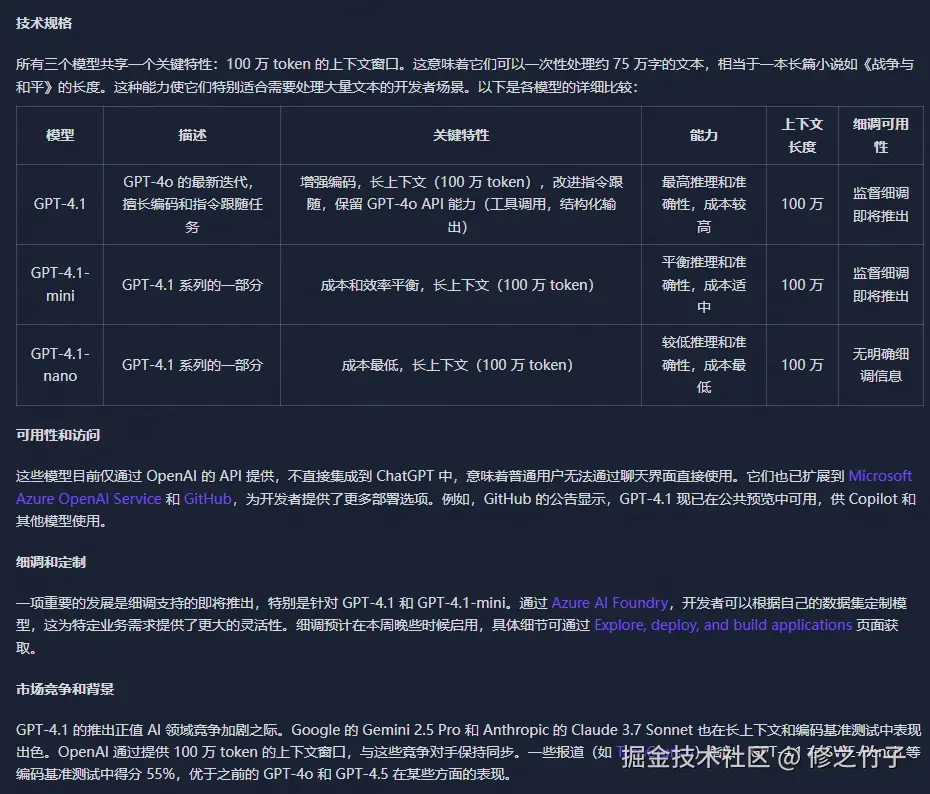Select the 监督细调即将推出 cell for GPT-4.1
Screen dimensions: 930x794
880,204
